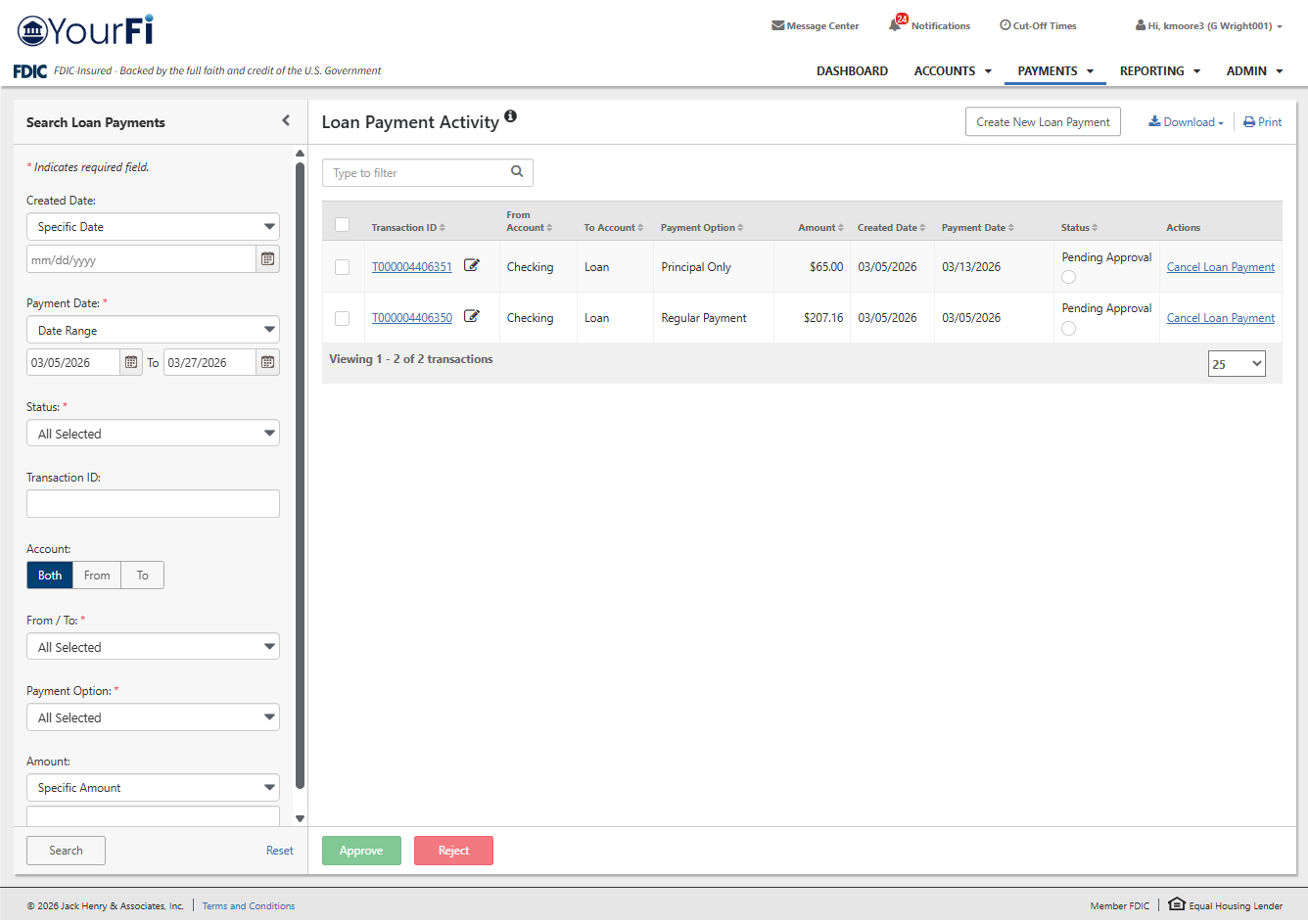This screenshot has width=1308, height=920.
Task: Open the rows-per-page 25 dropdown
Action: point(1236,364)
